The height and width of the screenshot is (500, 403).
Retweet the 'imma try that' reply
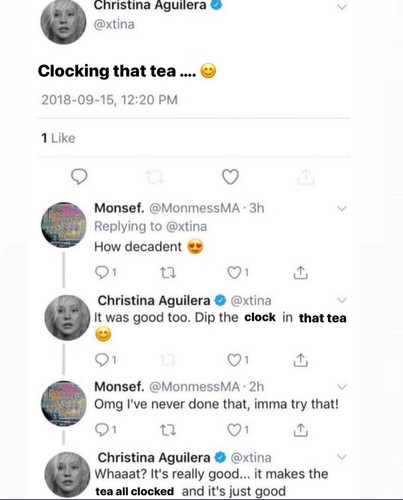pyautogui.click(x=168, y=430)
